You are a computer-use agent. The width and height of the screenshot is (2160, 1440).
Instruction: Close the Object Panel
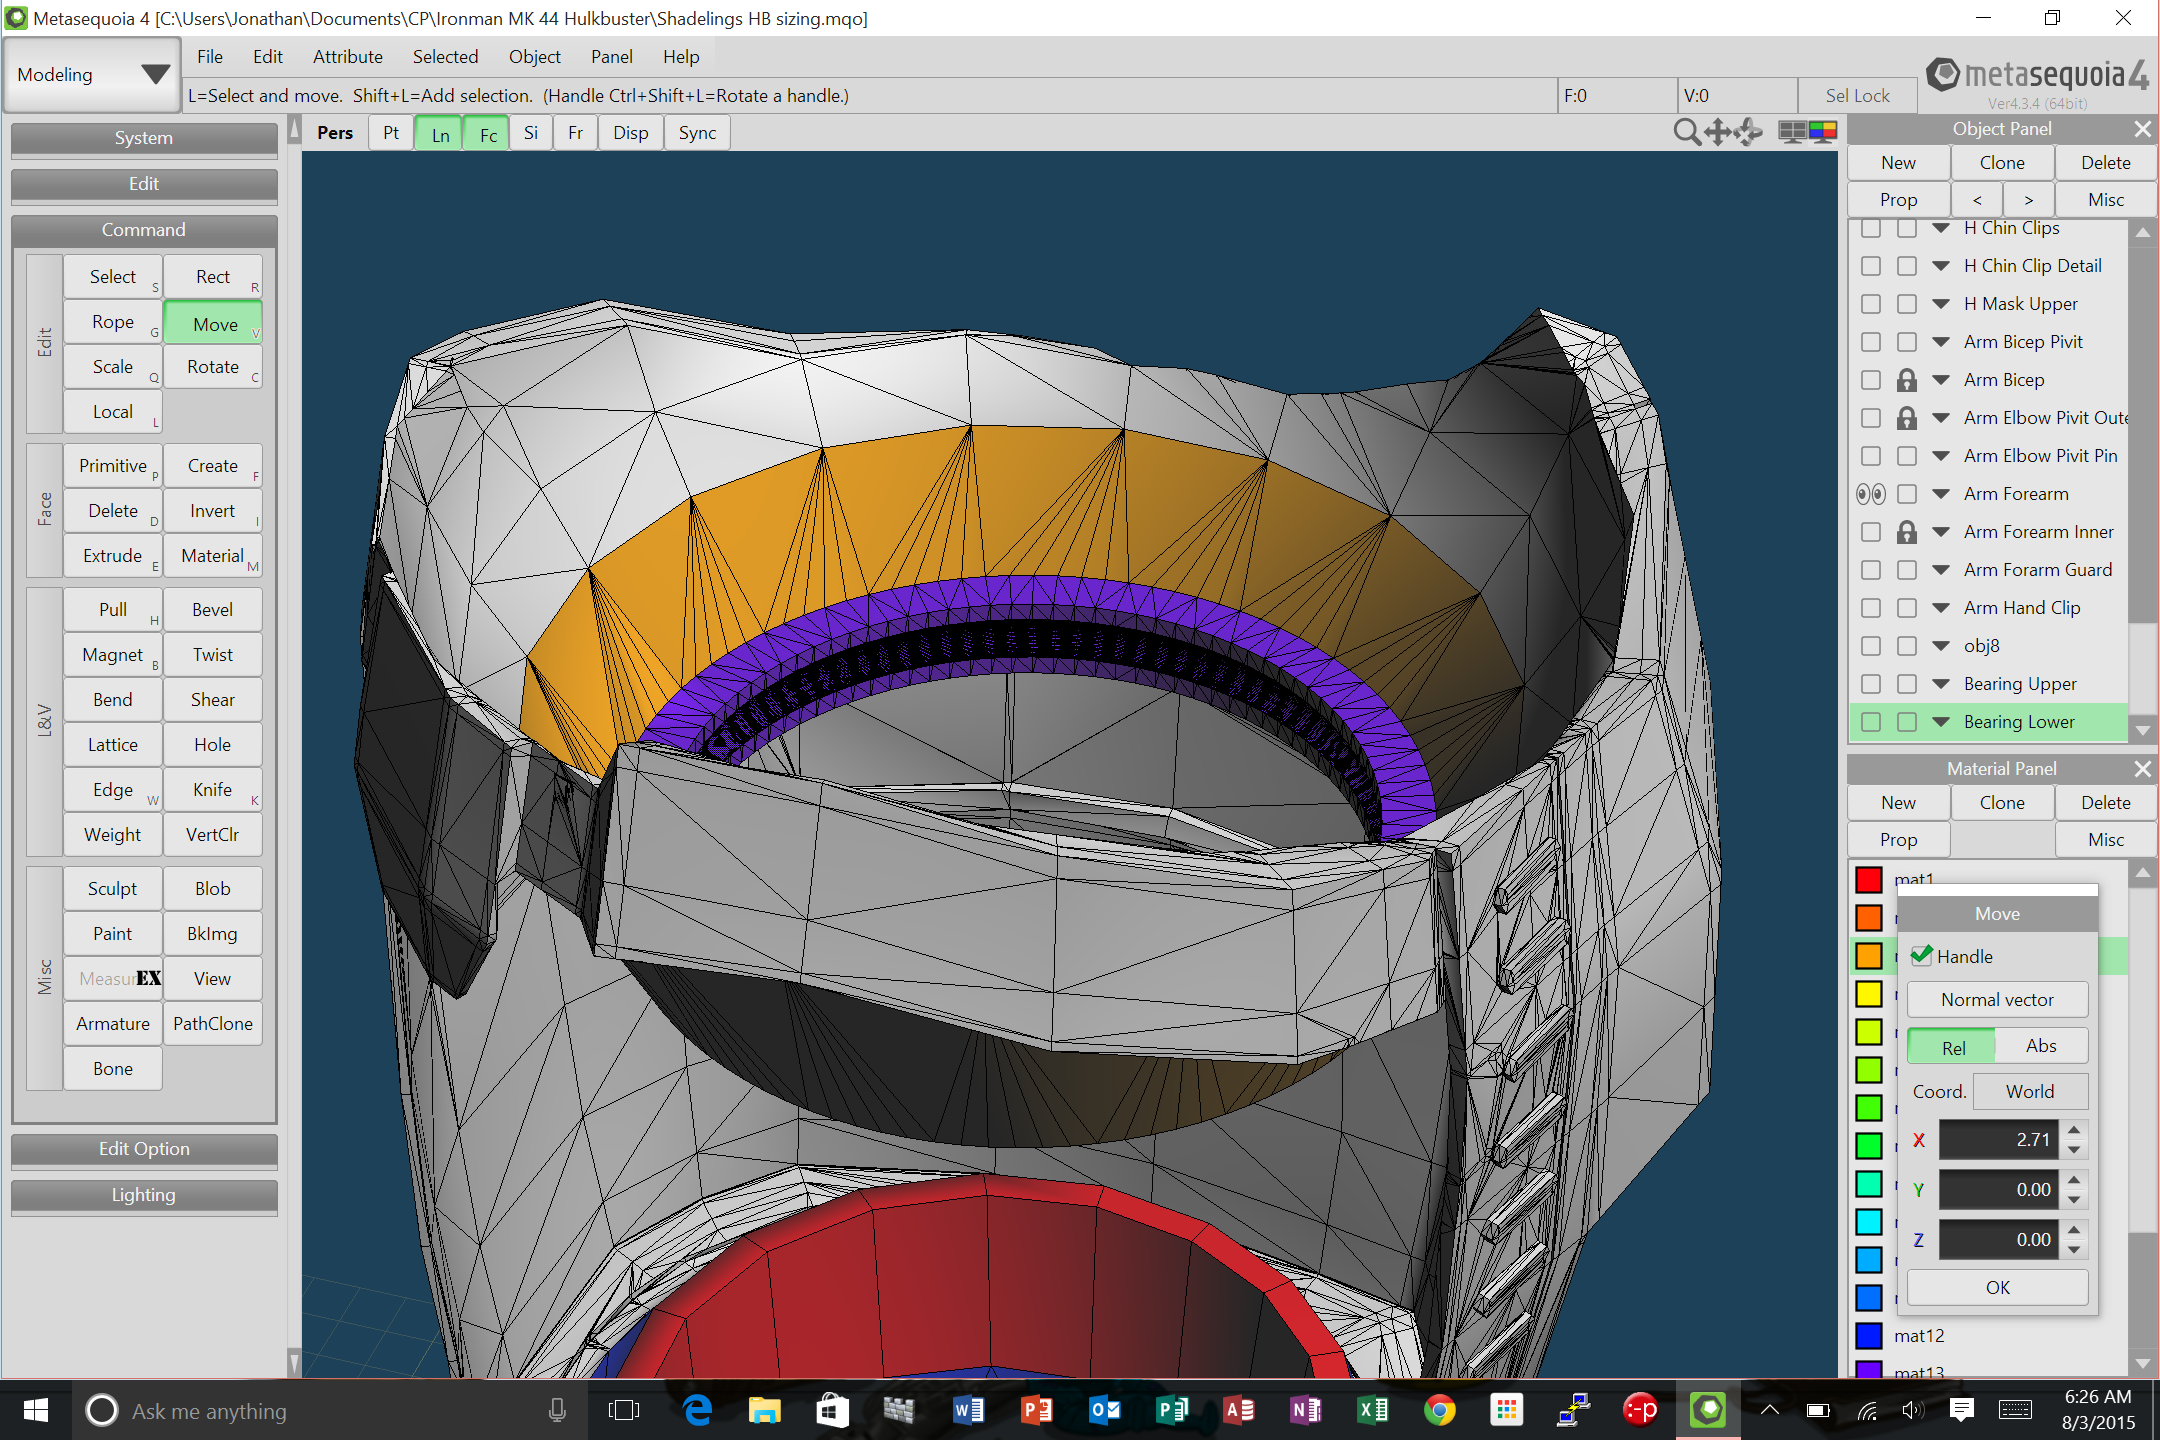coord(2142,129)
